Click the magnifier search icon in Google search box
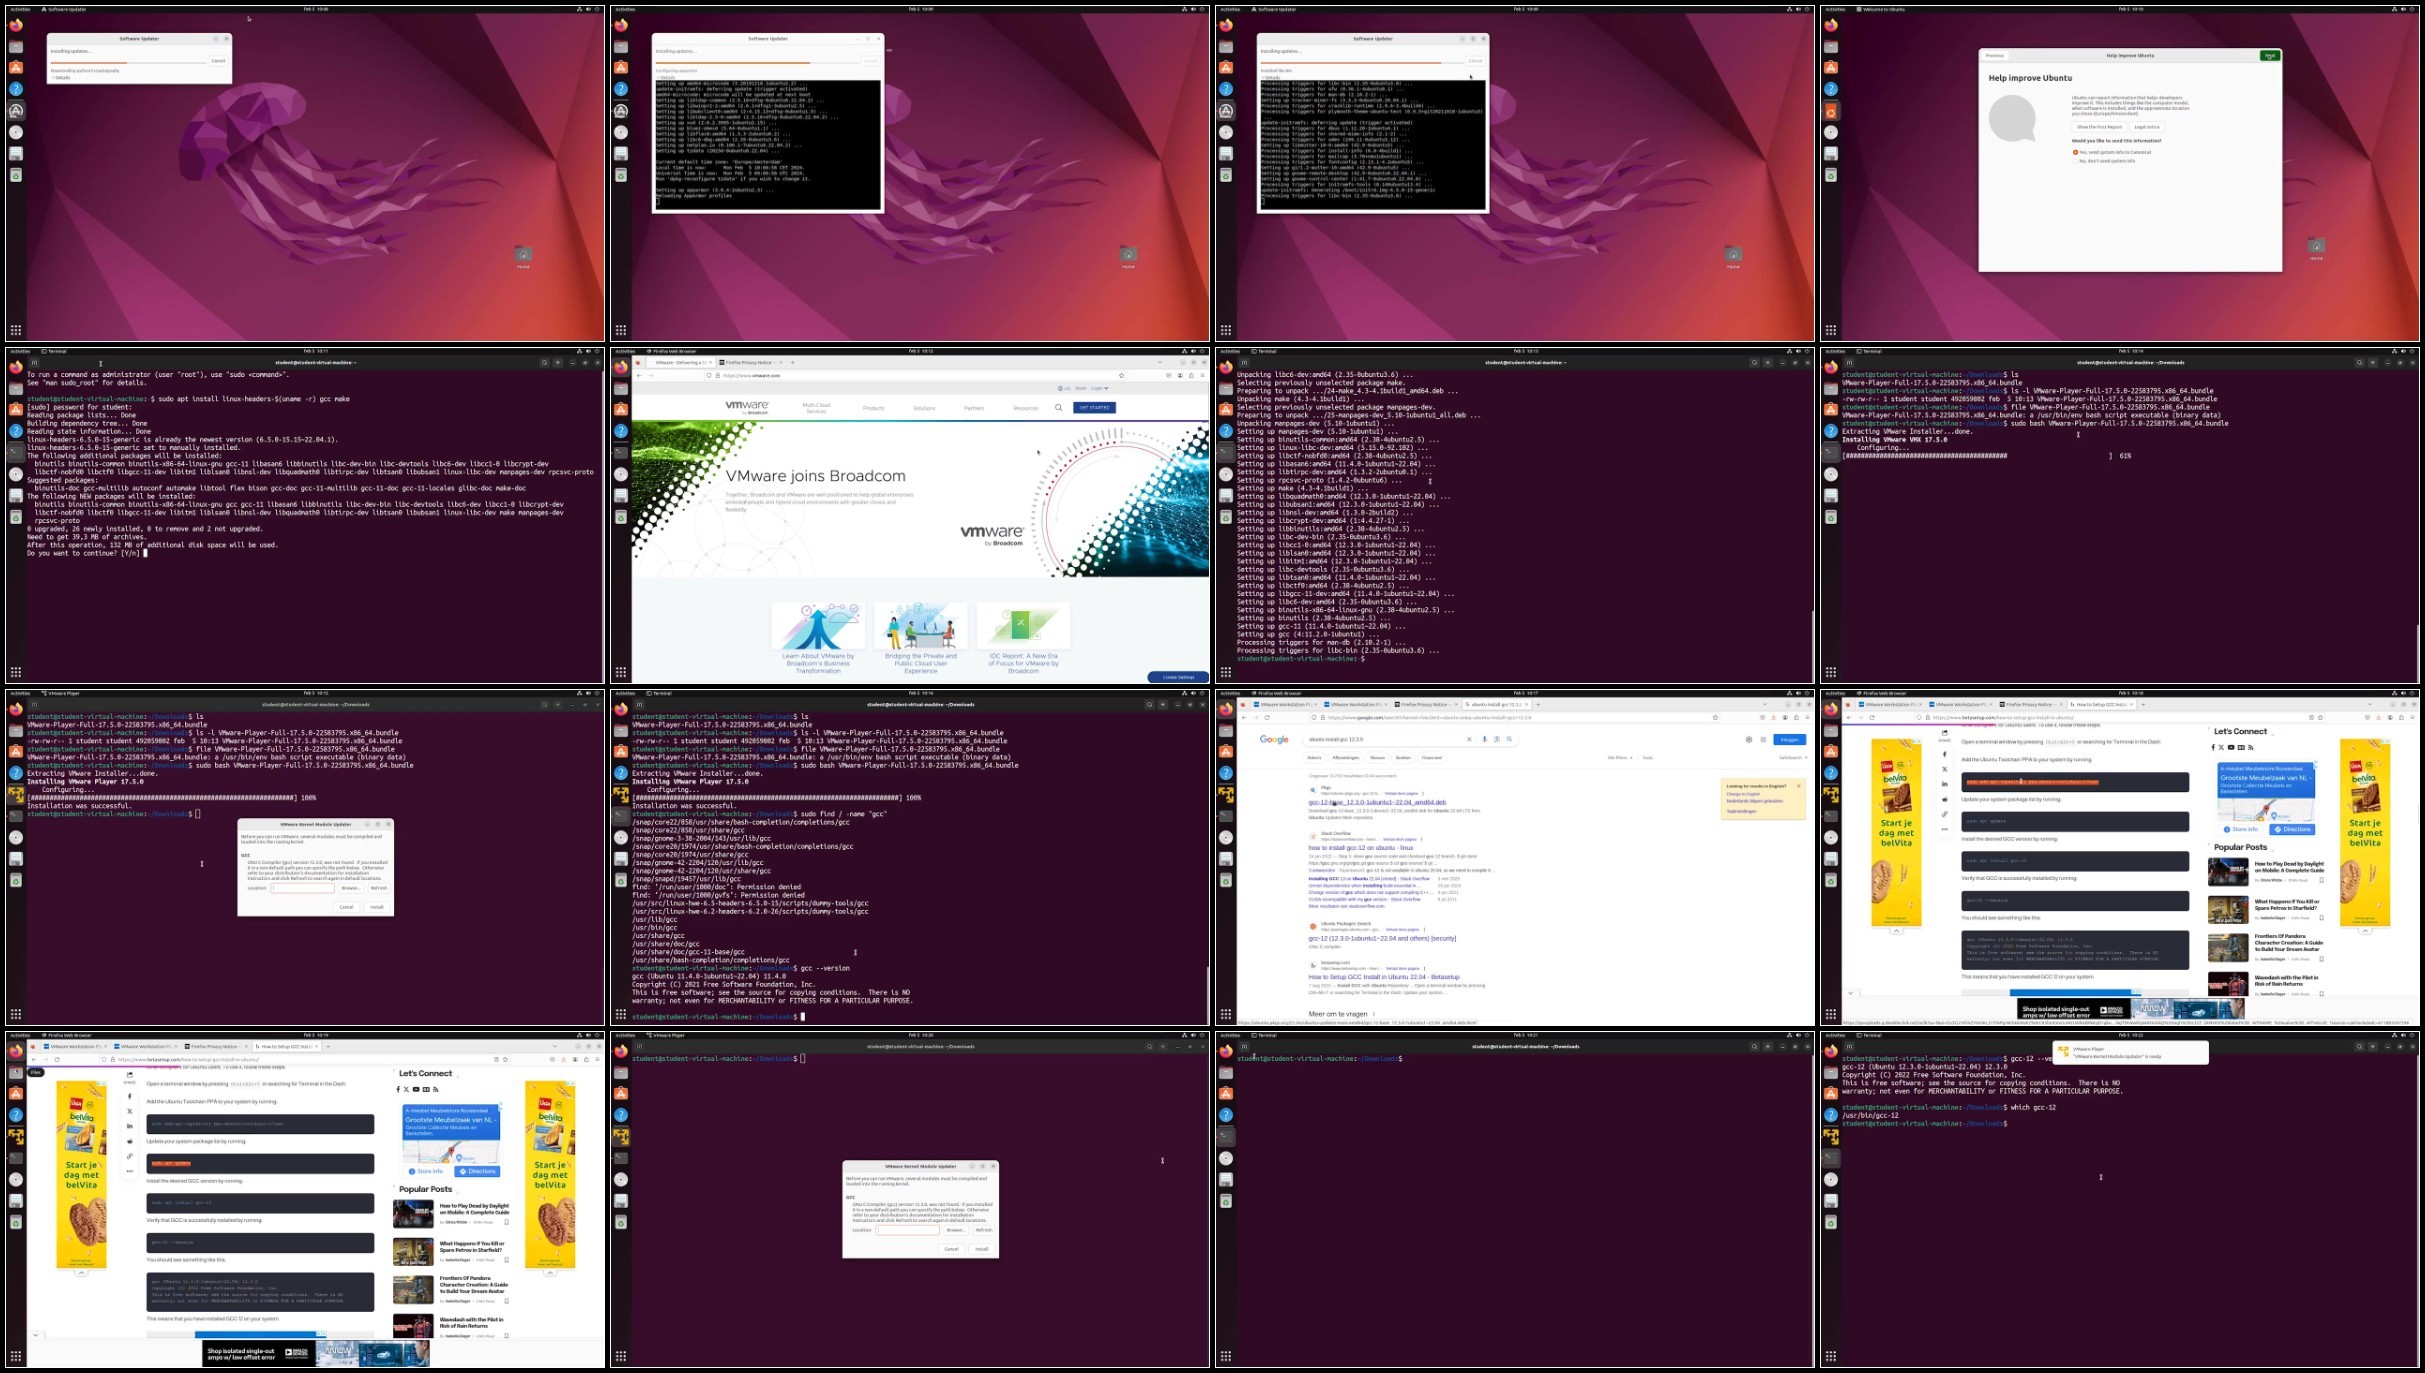Viewport: 2425px width, 1373px height. 1509,739
